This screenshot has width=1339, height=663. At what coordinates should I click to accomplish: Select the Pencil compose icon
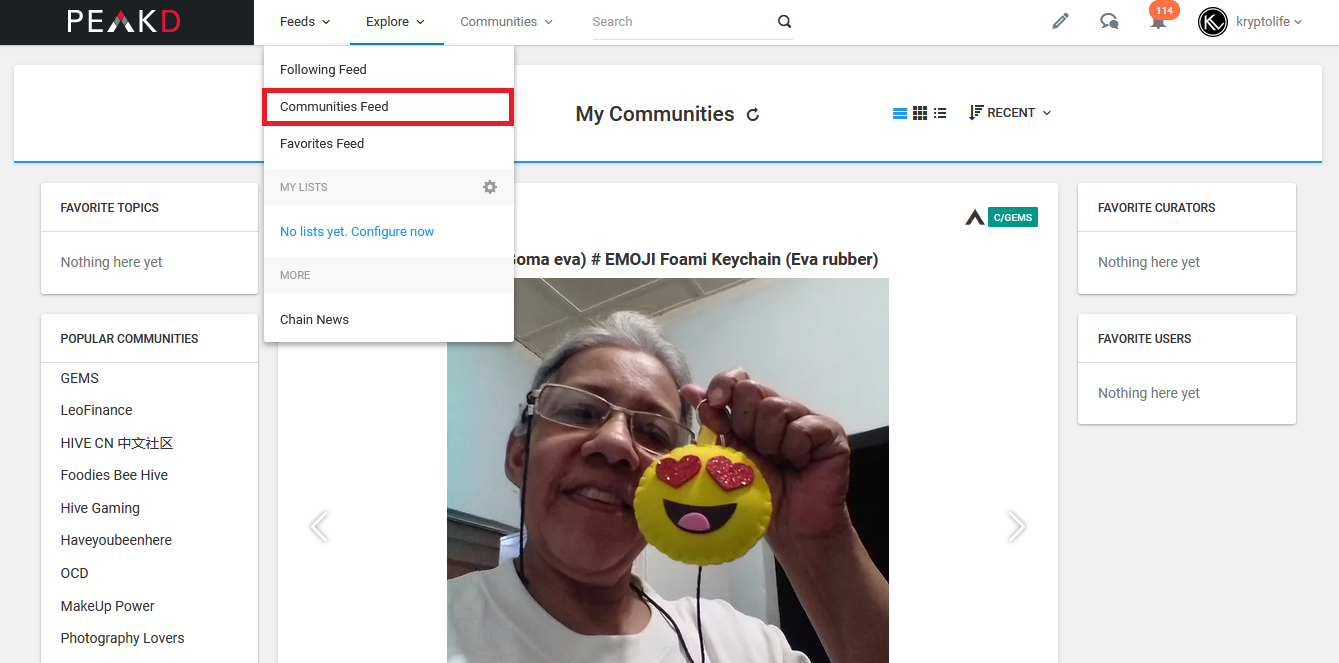pyautogui.click(x=1060, y=21)
